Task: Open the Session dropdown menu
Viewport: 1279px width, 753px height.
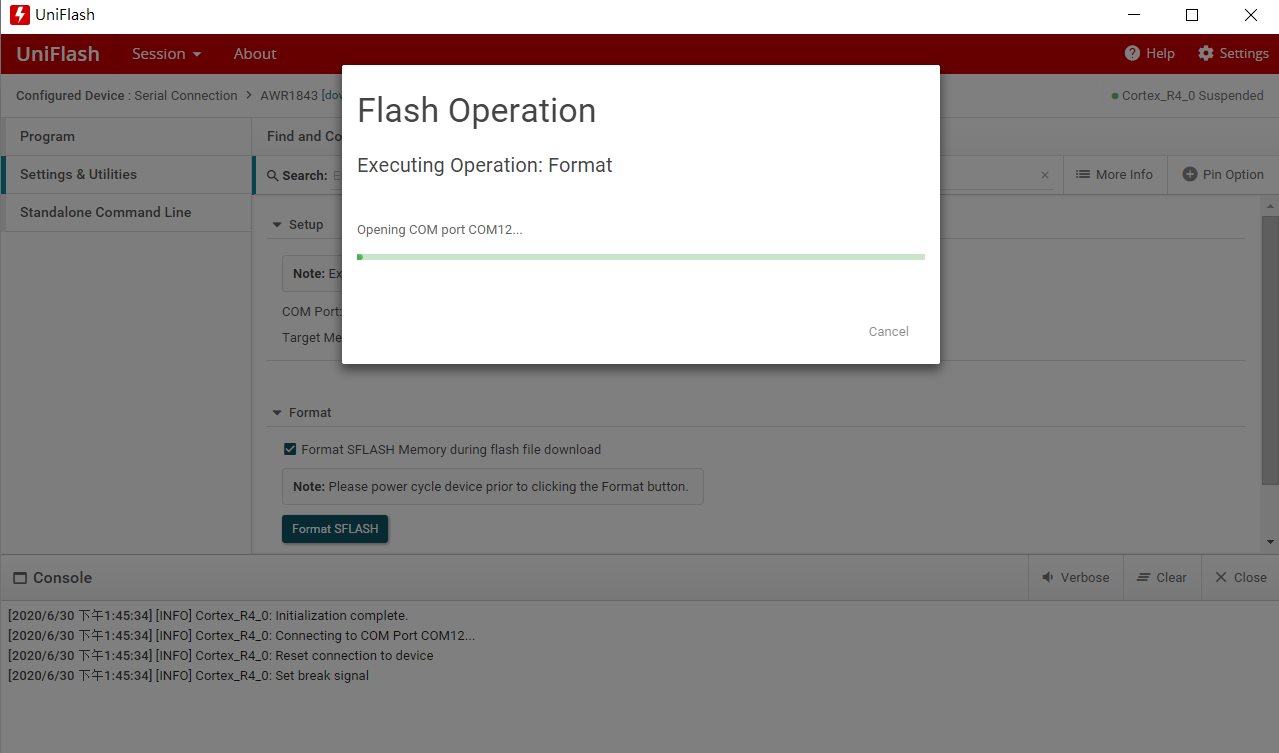Action: coord(167,54)
